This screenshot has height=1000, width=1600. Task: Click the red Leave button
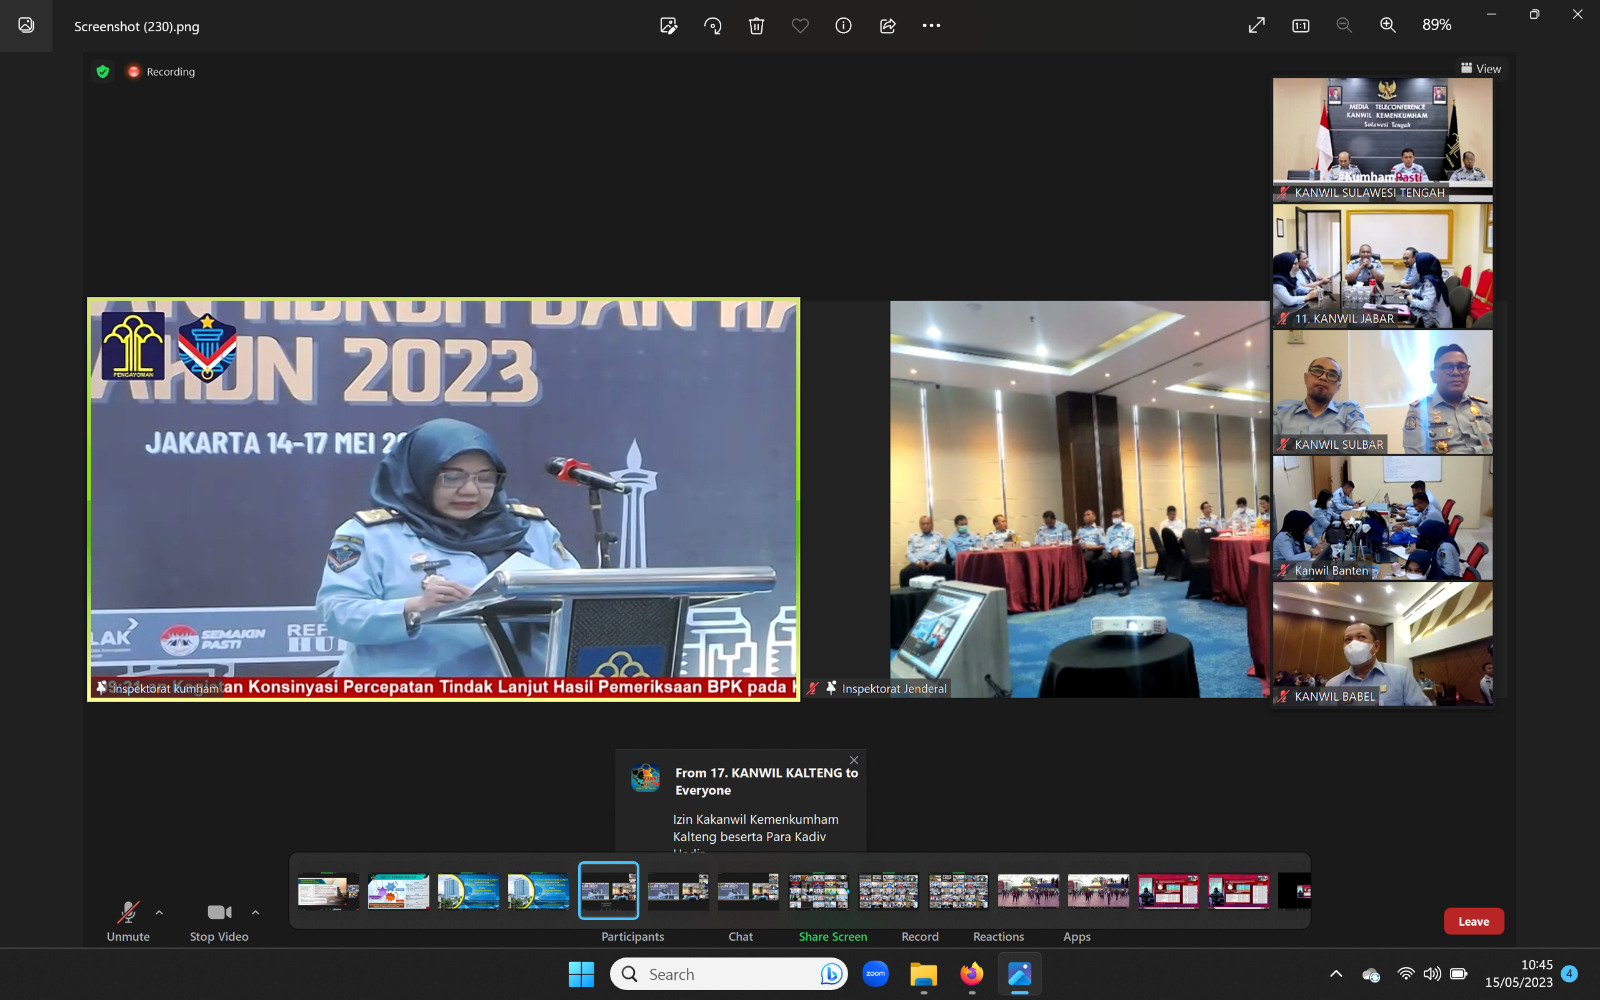pos(1474,921)
